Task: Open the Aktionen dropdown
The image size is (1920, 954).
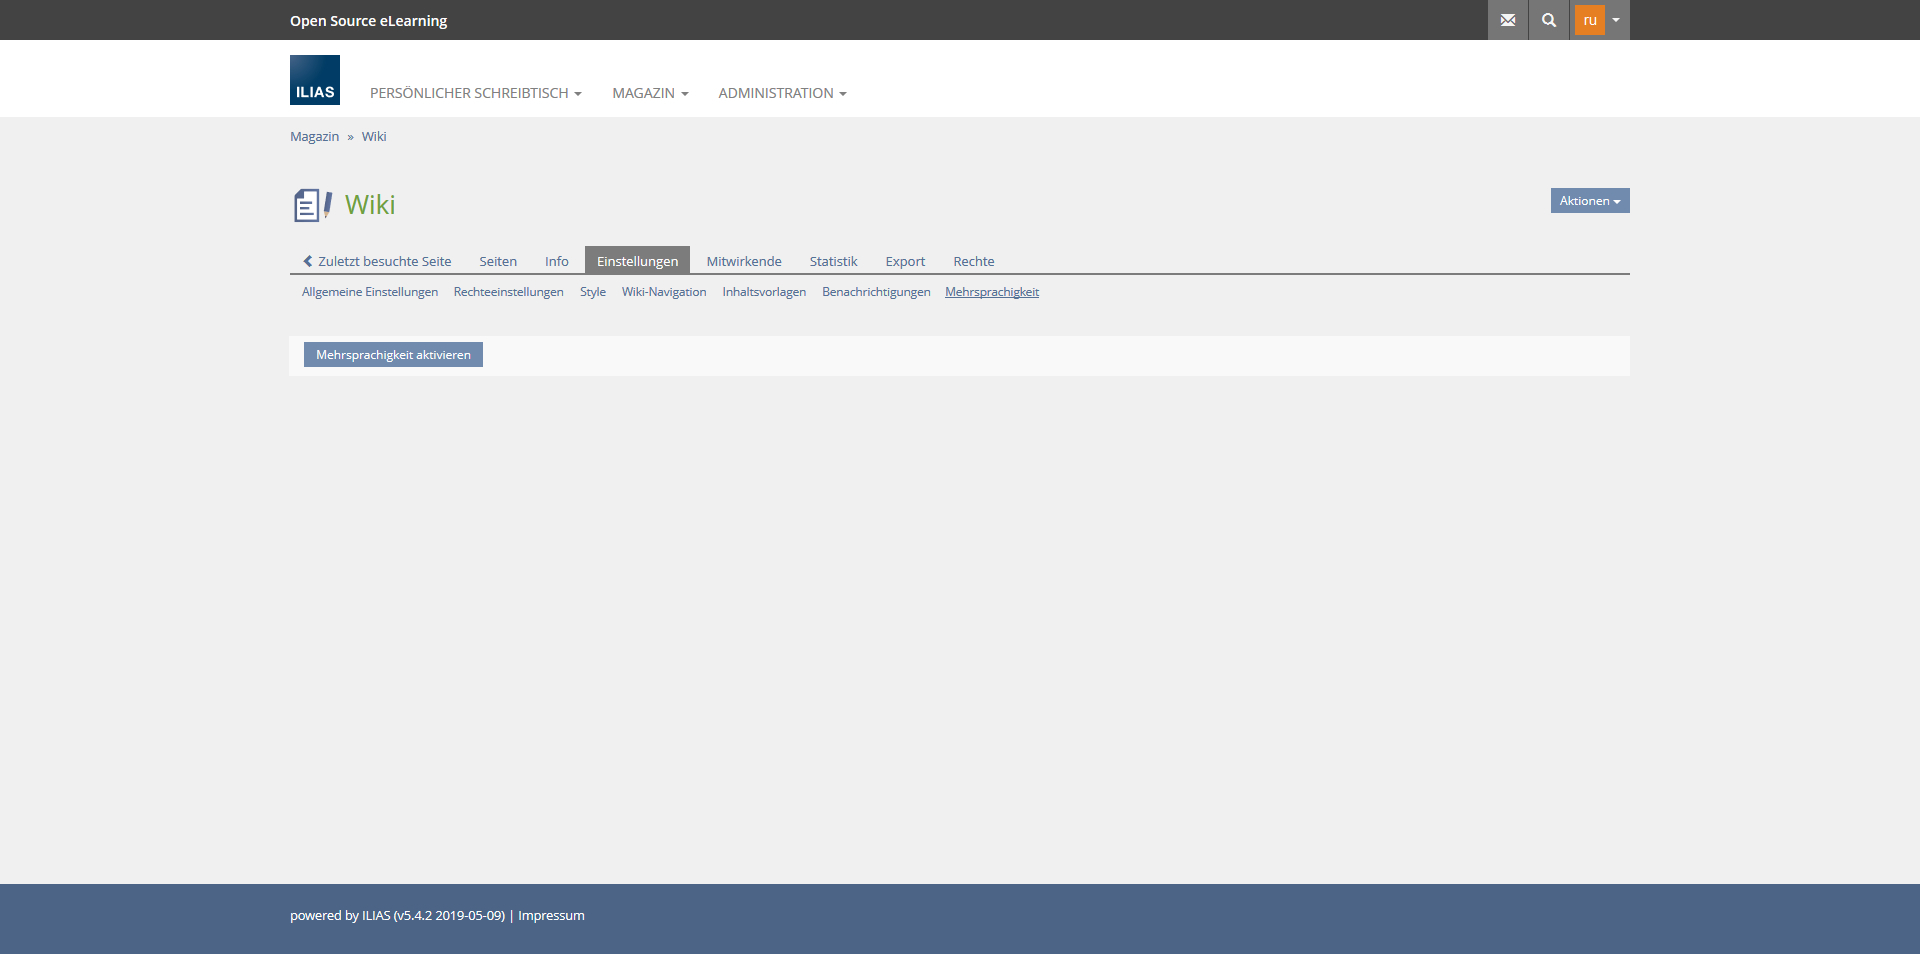Action: (1589, 201)
